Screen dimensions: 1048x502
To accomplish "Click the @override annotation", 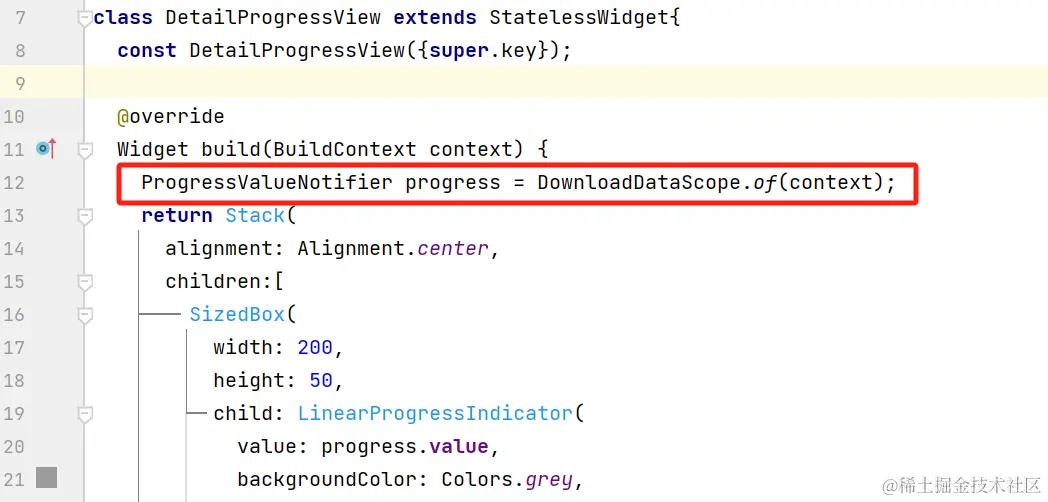I will (x=171, y=116).
